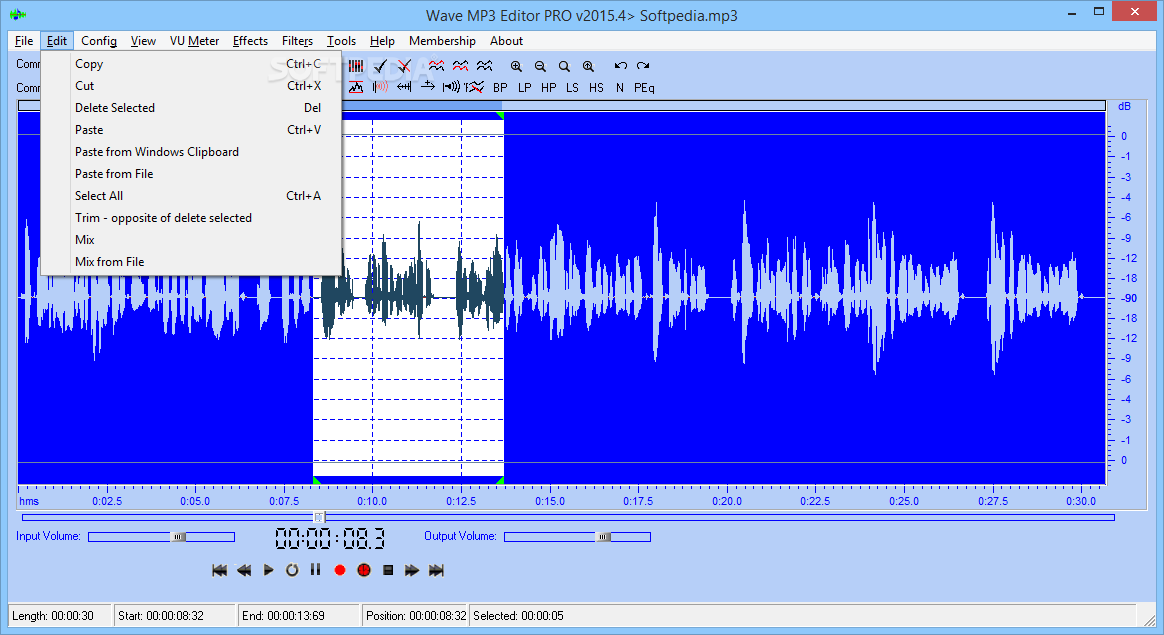
Task: Apply the N notch filter button
Action: 620,88
